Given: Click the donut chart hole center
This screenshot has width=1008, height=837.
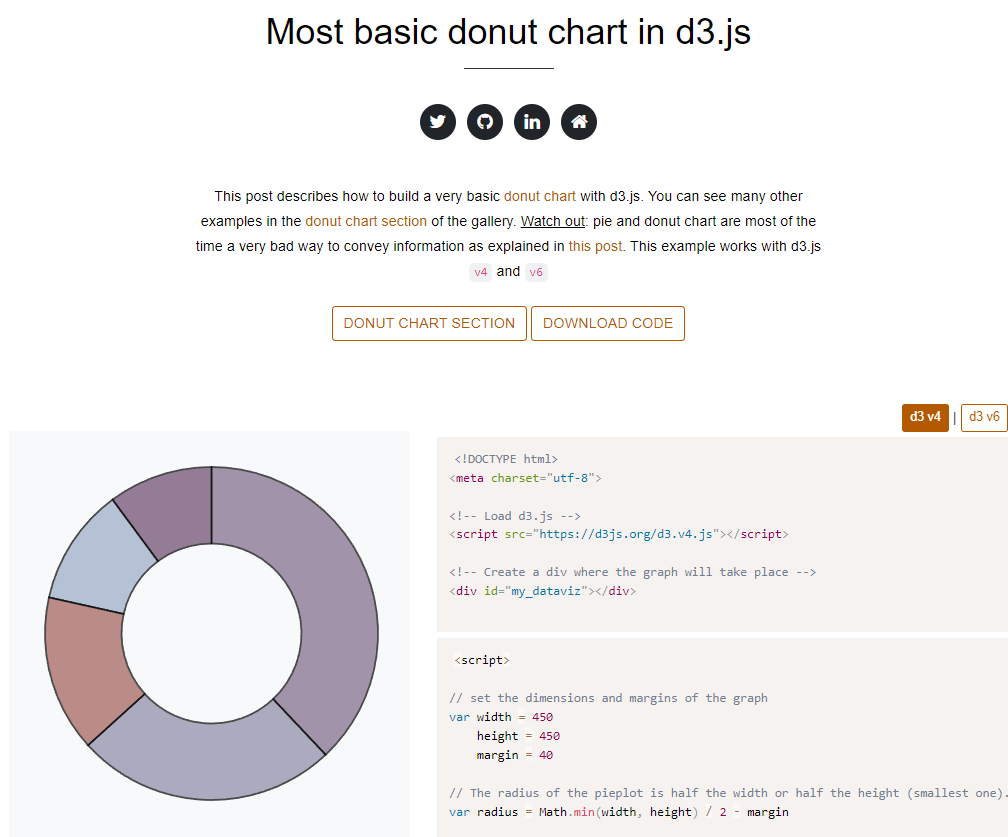Looking at the screenshot, I should pyautogui.click(x=210, y=630).
